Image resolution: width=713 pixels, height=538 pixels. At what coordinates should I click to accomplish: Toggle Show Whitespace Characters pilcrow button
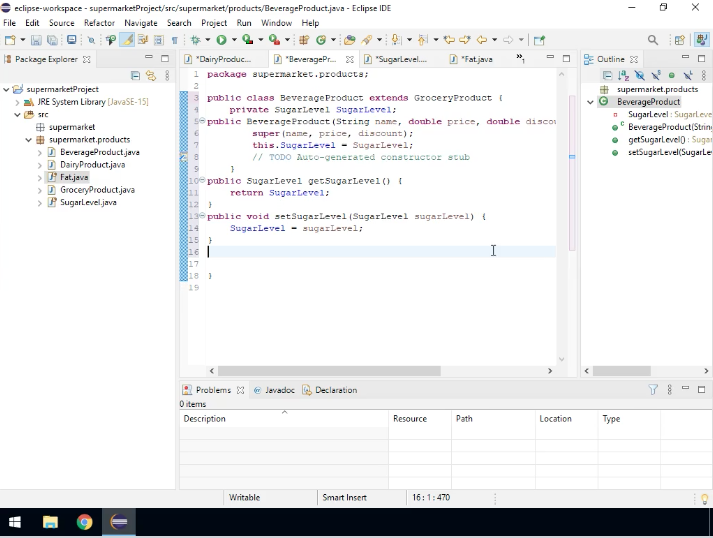point(174,40)
